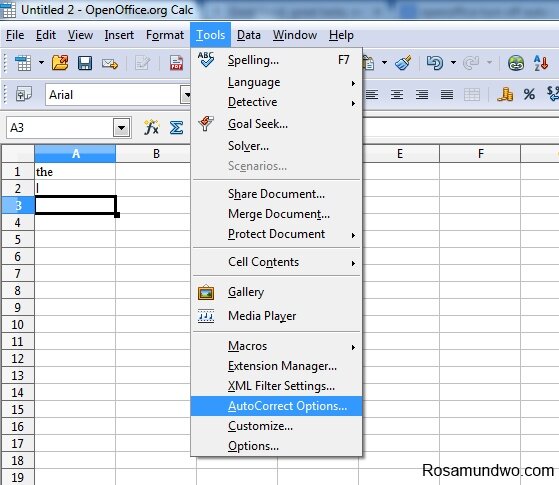Click the Edit File icon
The width and height of the screenshot is (559, 485).
click(143, 63)
